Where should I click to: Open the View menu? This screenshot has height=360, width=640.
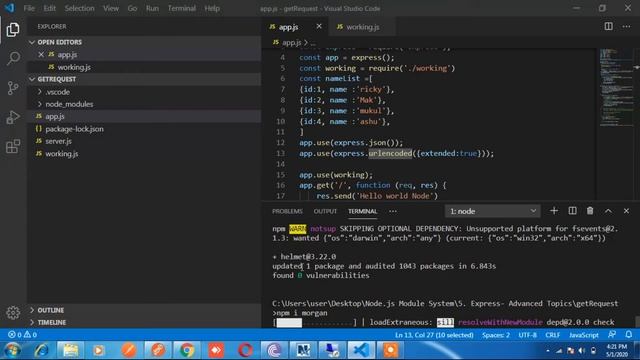pyautogui.click(x=111, y=8)
